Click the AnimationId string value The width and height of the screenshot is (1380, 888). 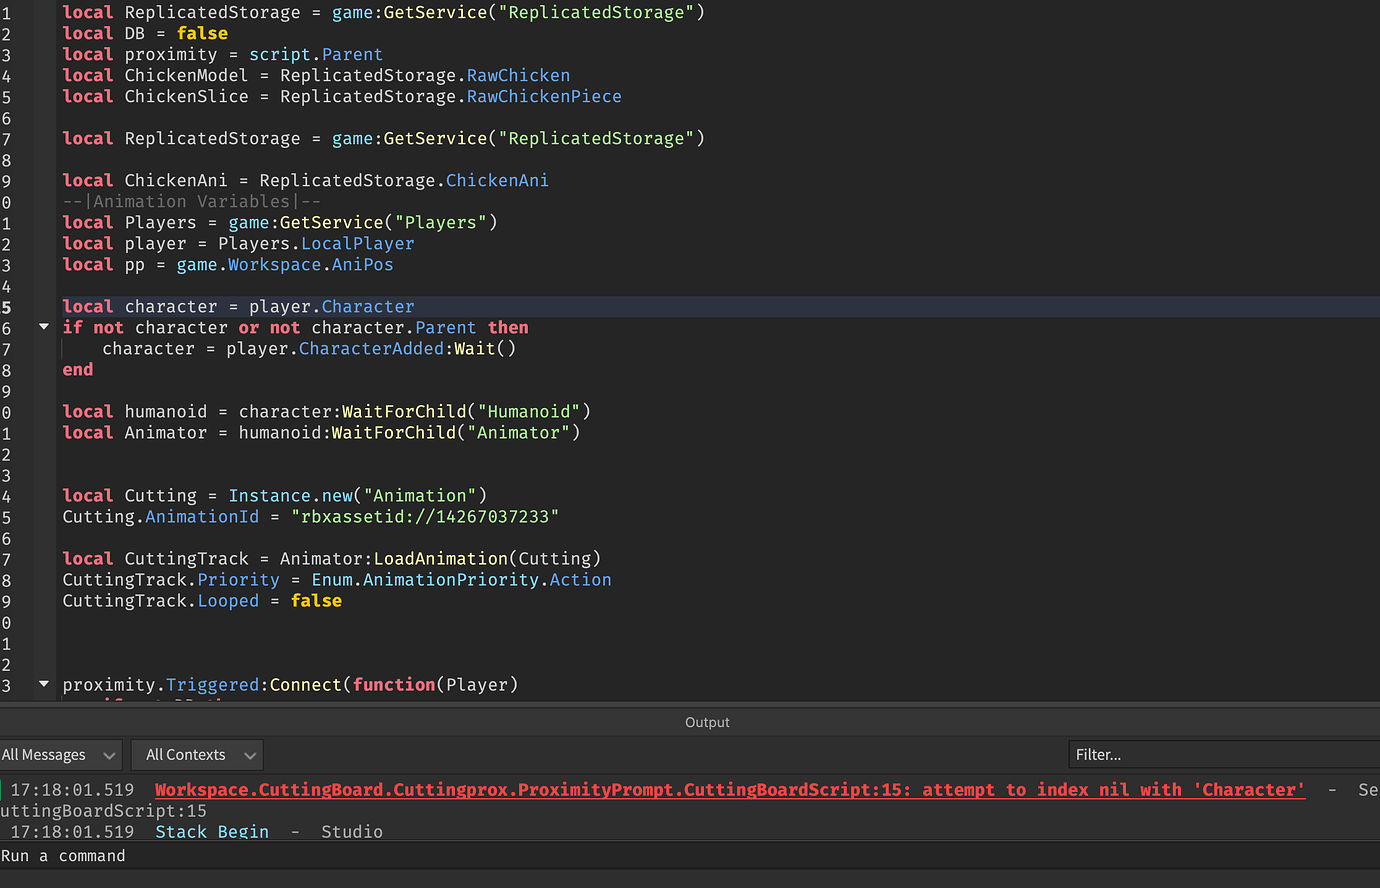pyautogui.click(x=425, y=516)
